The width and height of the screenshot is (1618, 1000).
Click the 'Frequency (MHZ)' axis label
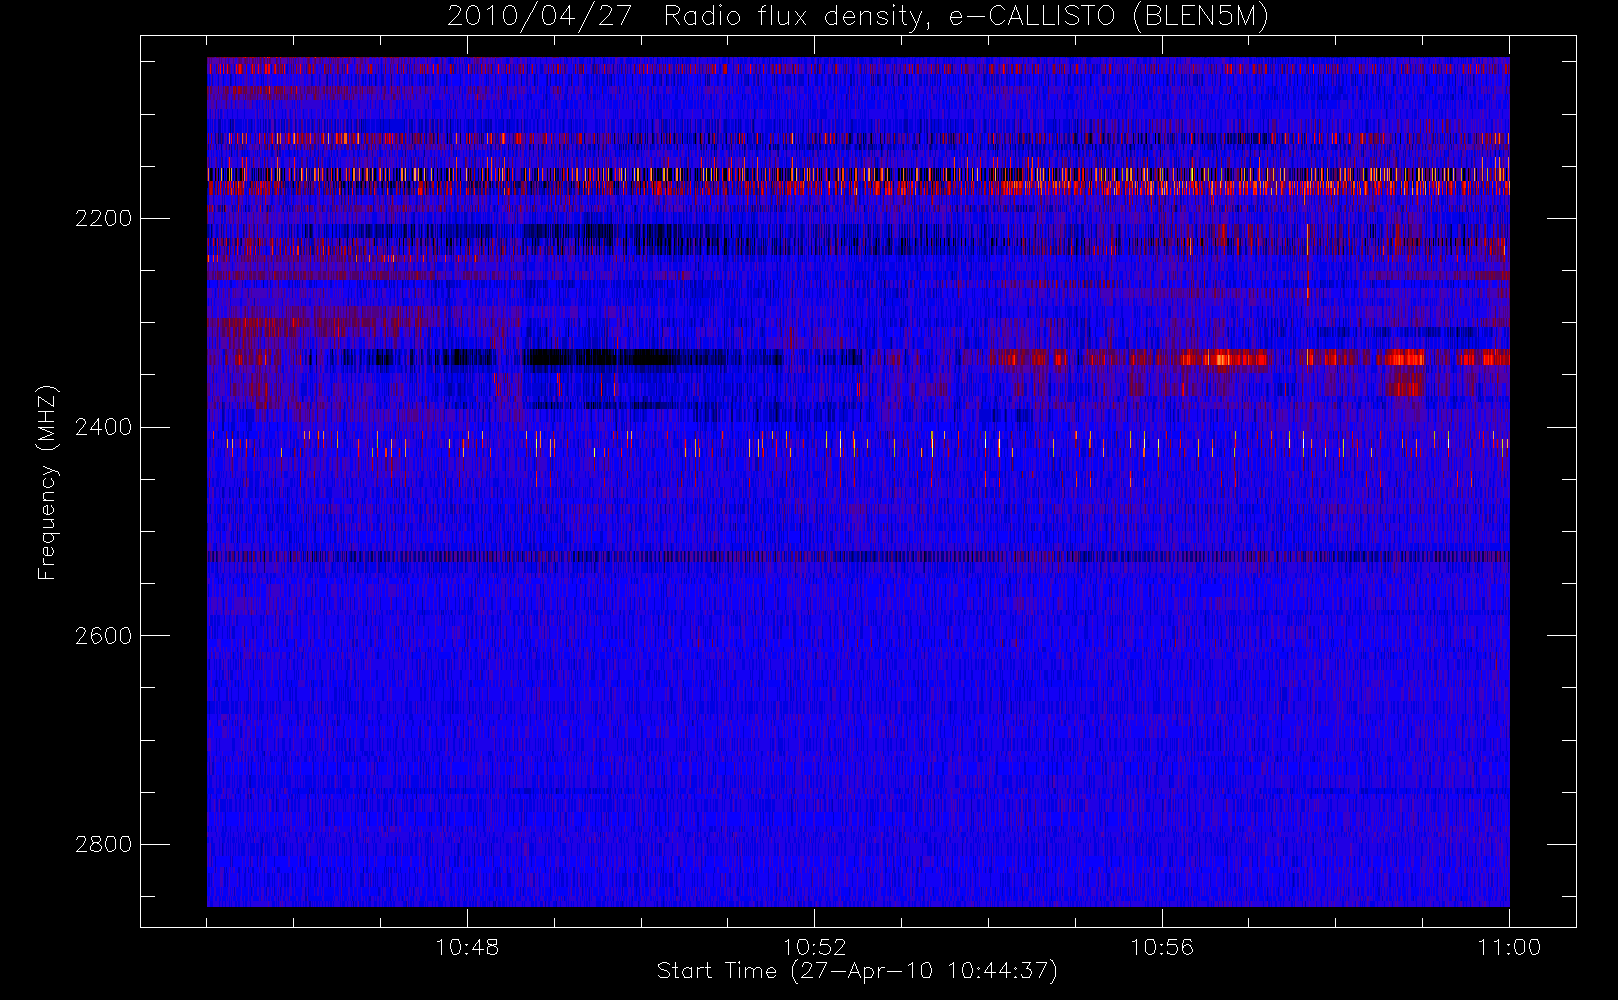47,482
